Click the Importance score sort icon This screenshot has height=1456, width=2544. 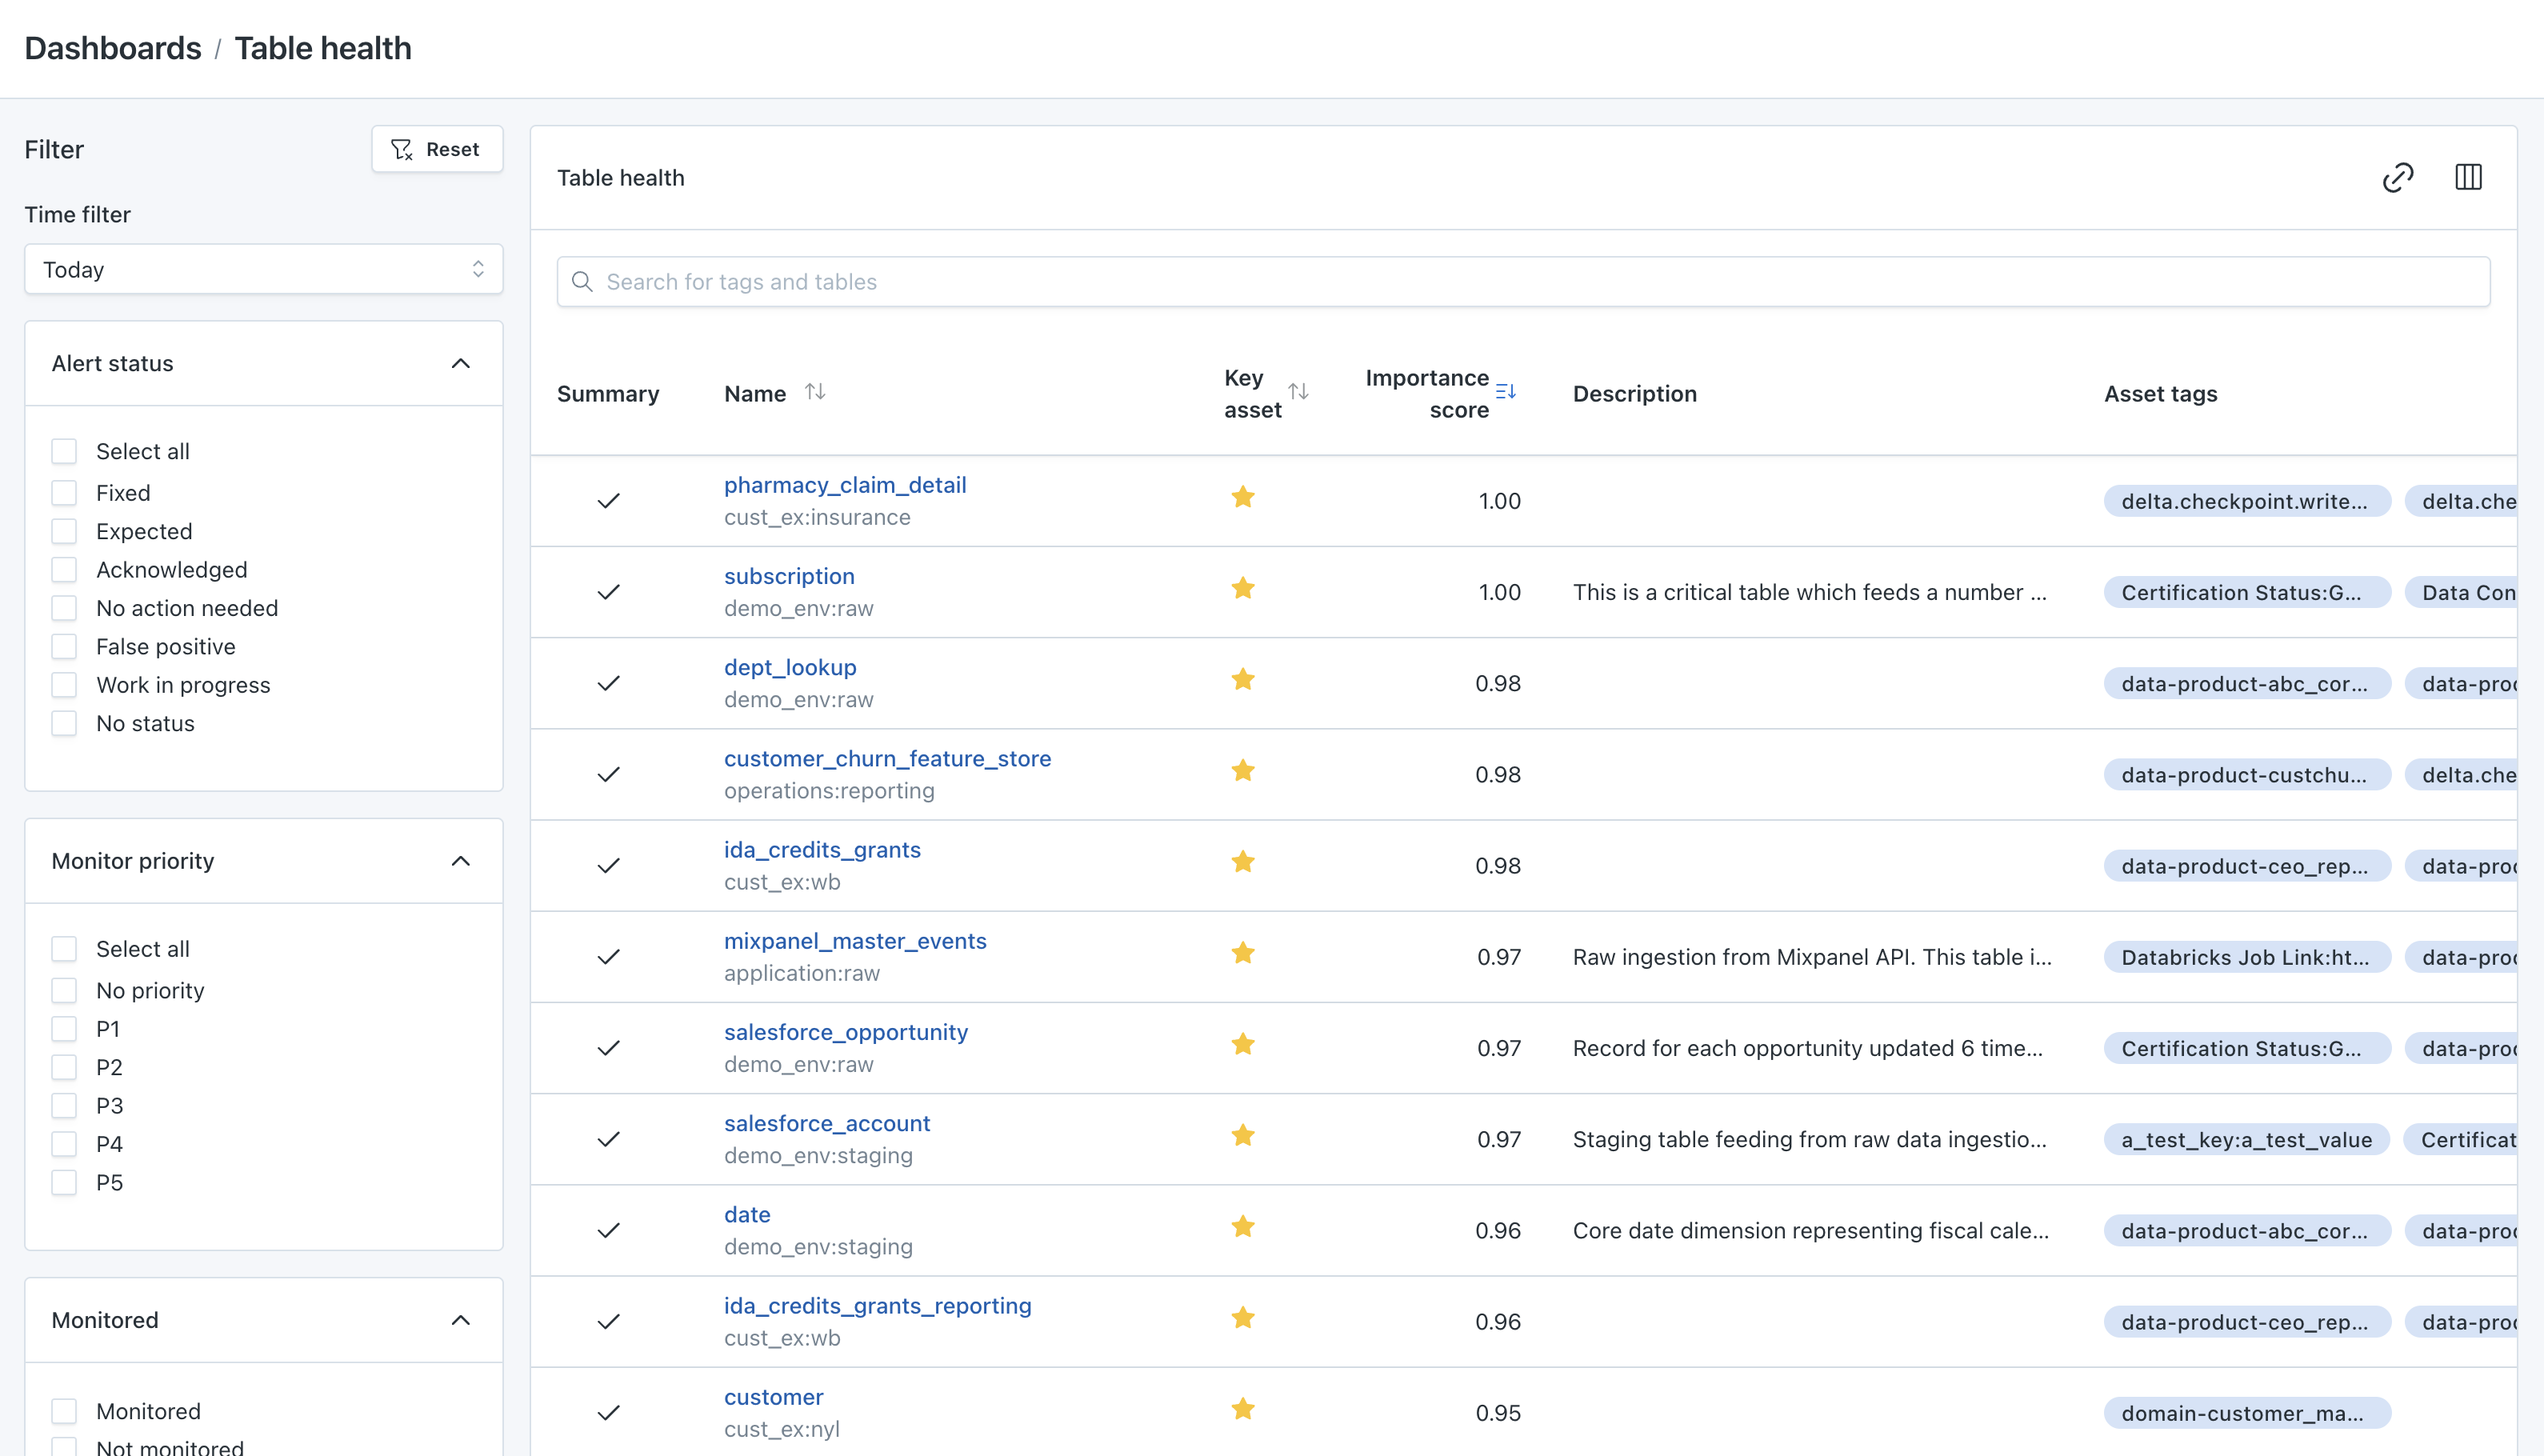pos(1505,391)
